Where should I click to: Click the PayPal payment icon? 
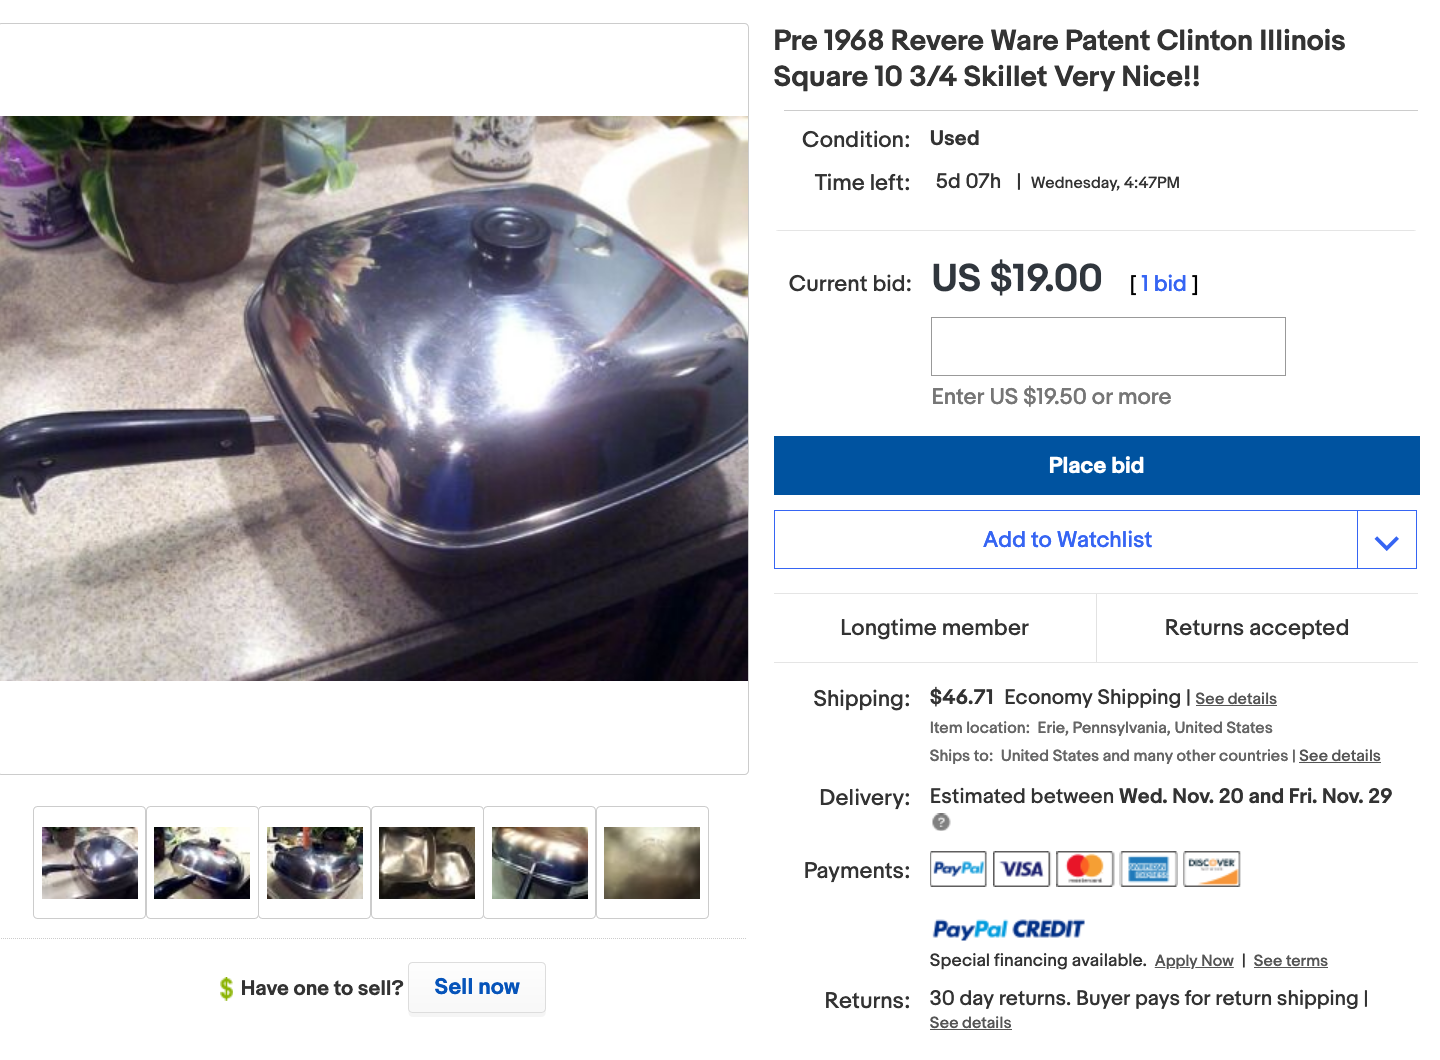pos(958,868)
